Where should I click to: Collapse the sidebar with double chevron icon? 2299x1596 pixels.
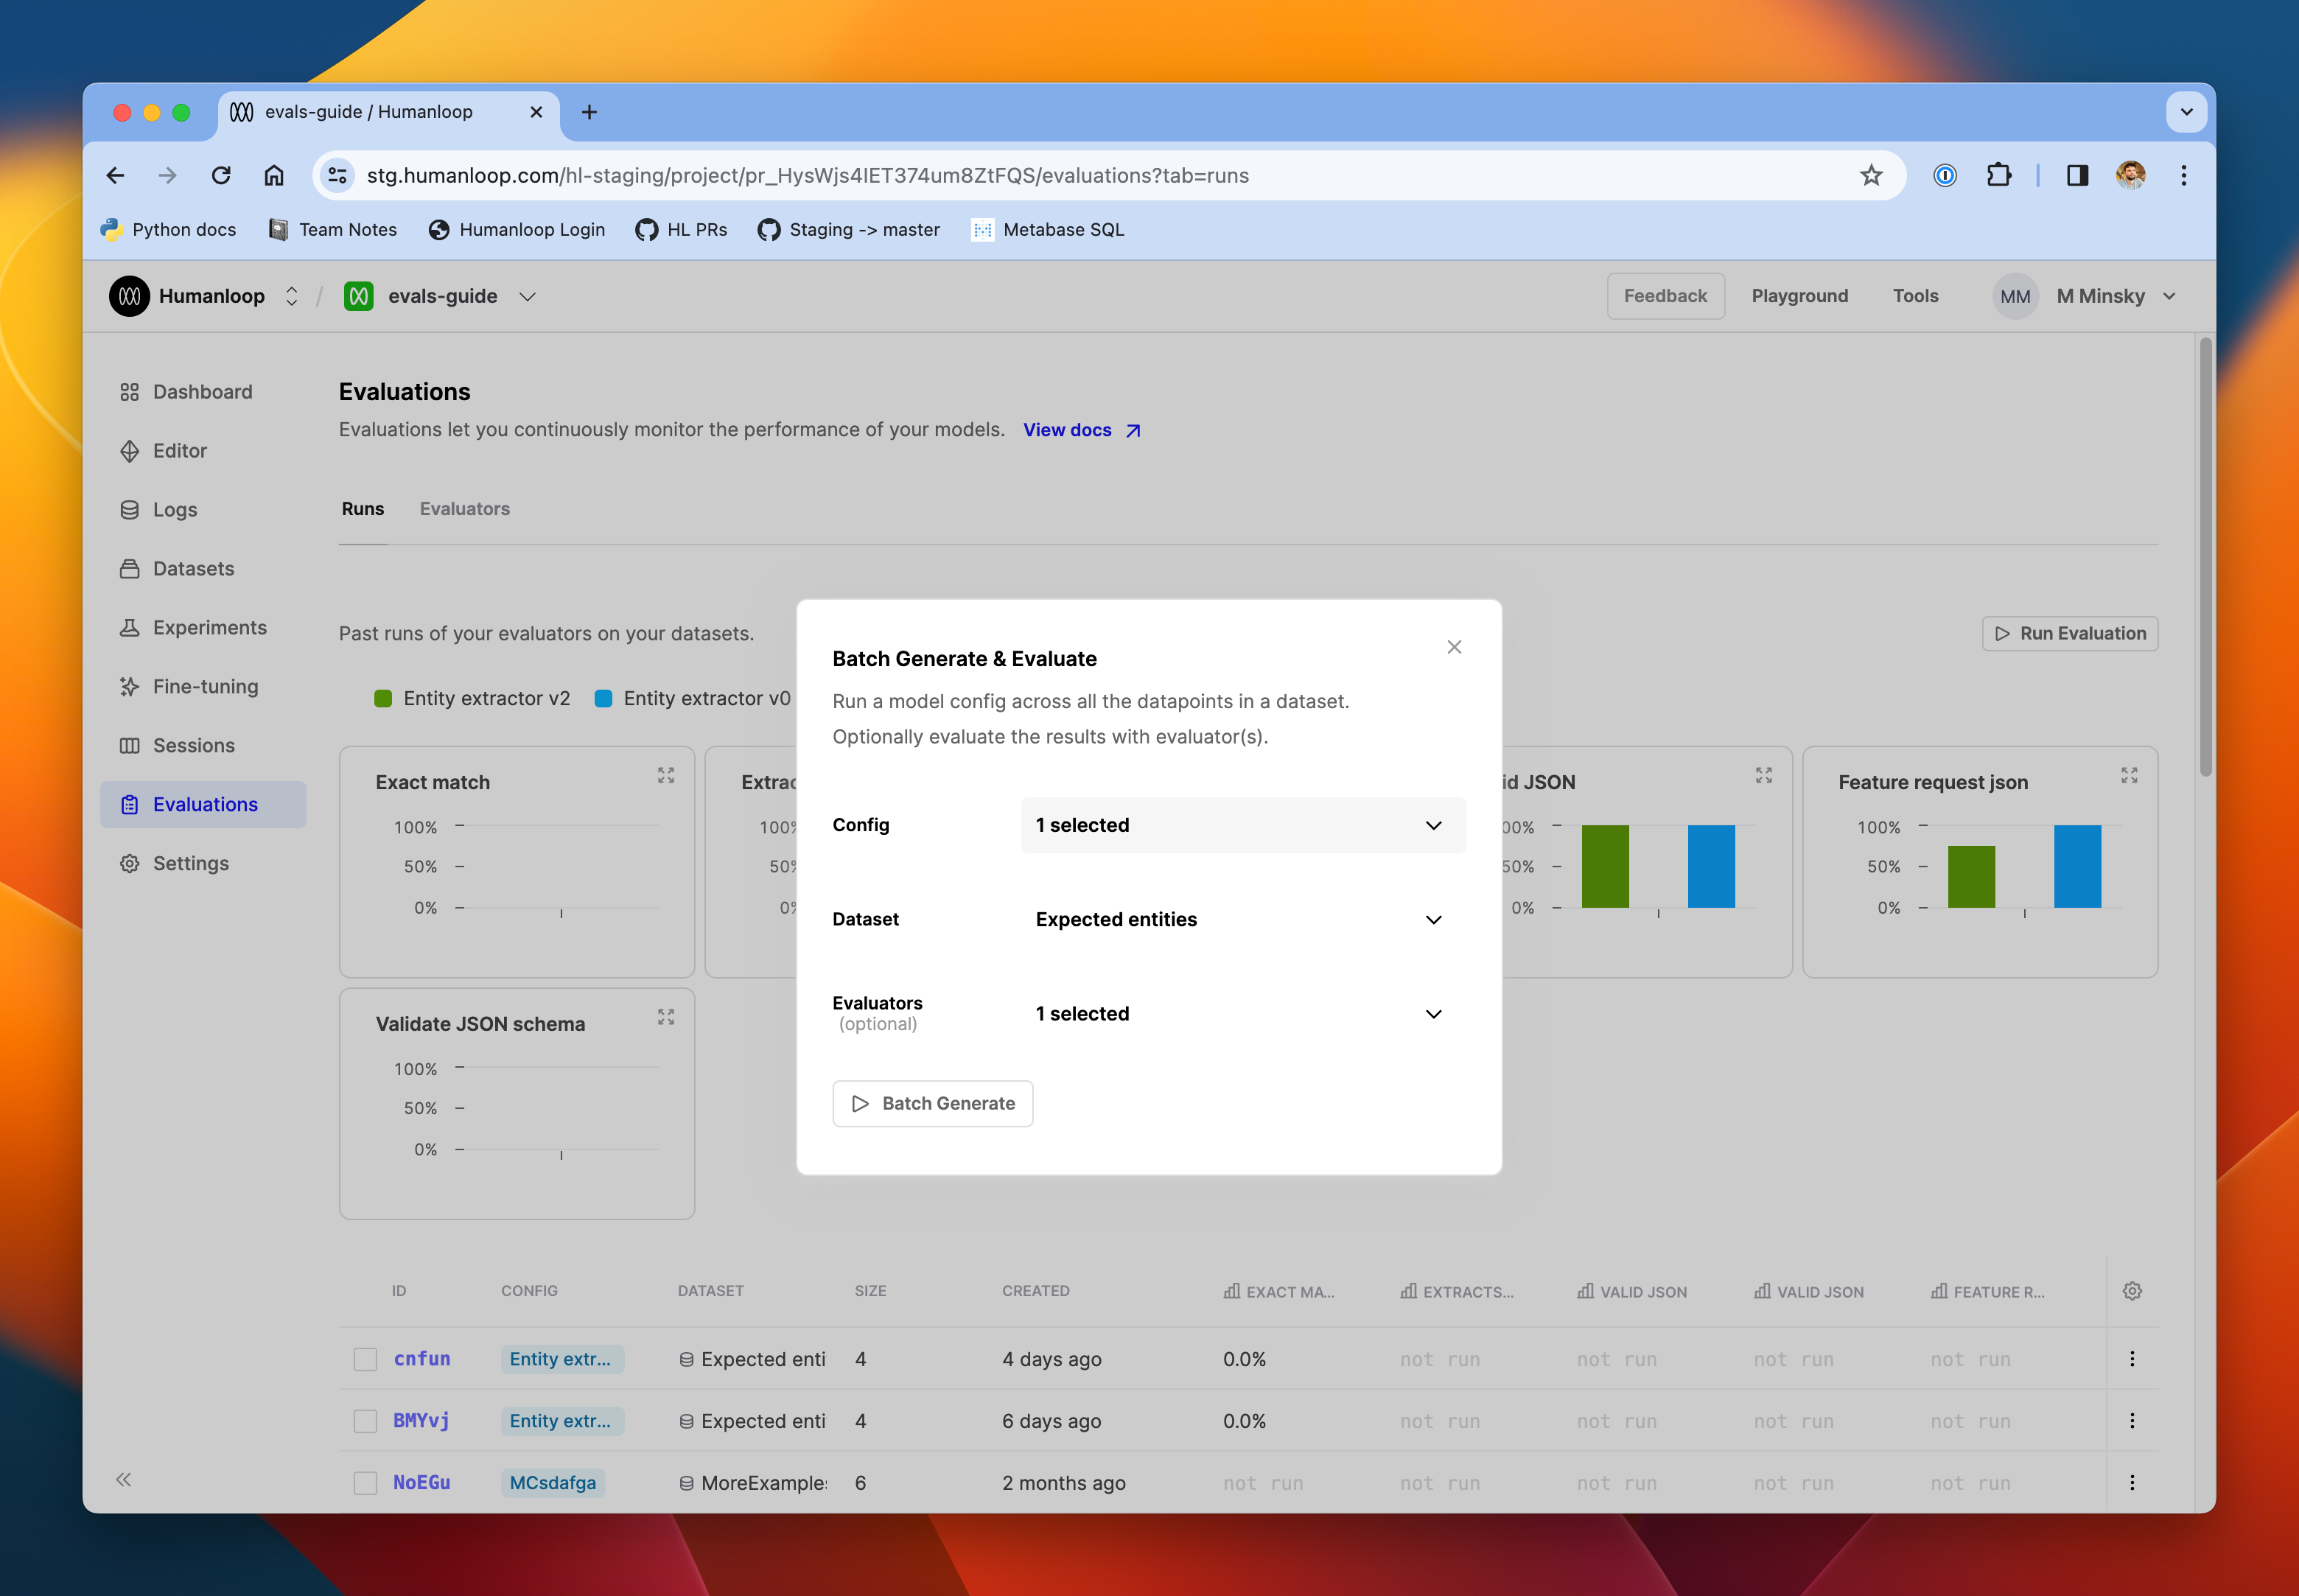pyautogui.click(x=123, y=1479)
